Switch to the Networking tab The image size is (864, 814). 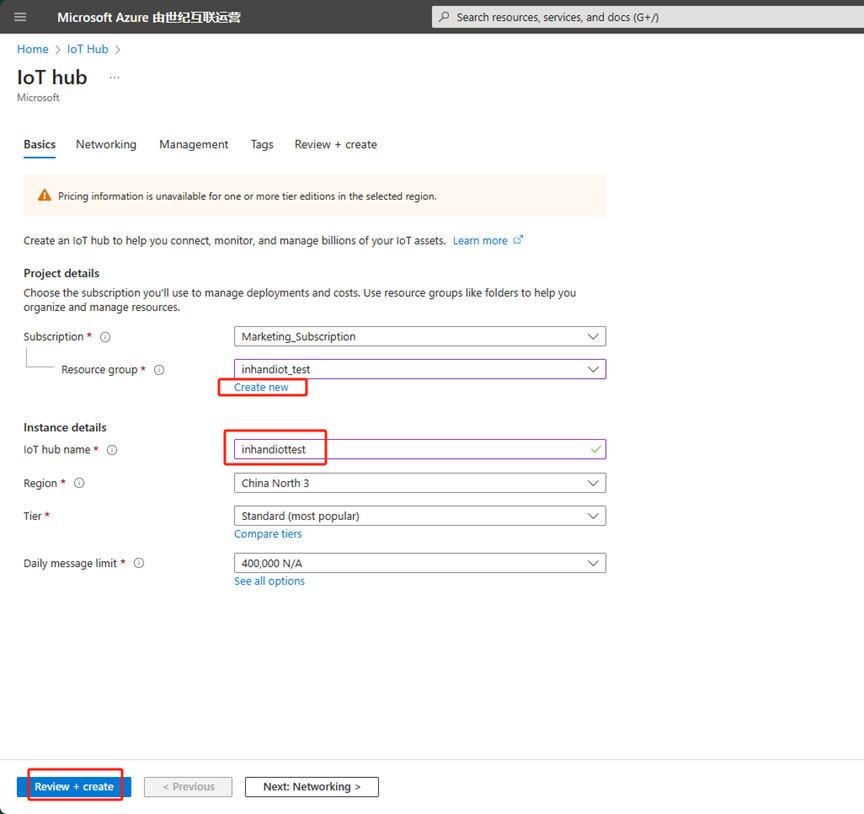tap(106, 145)
